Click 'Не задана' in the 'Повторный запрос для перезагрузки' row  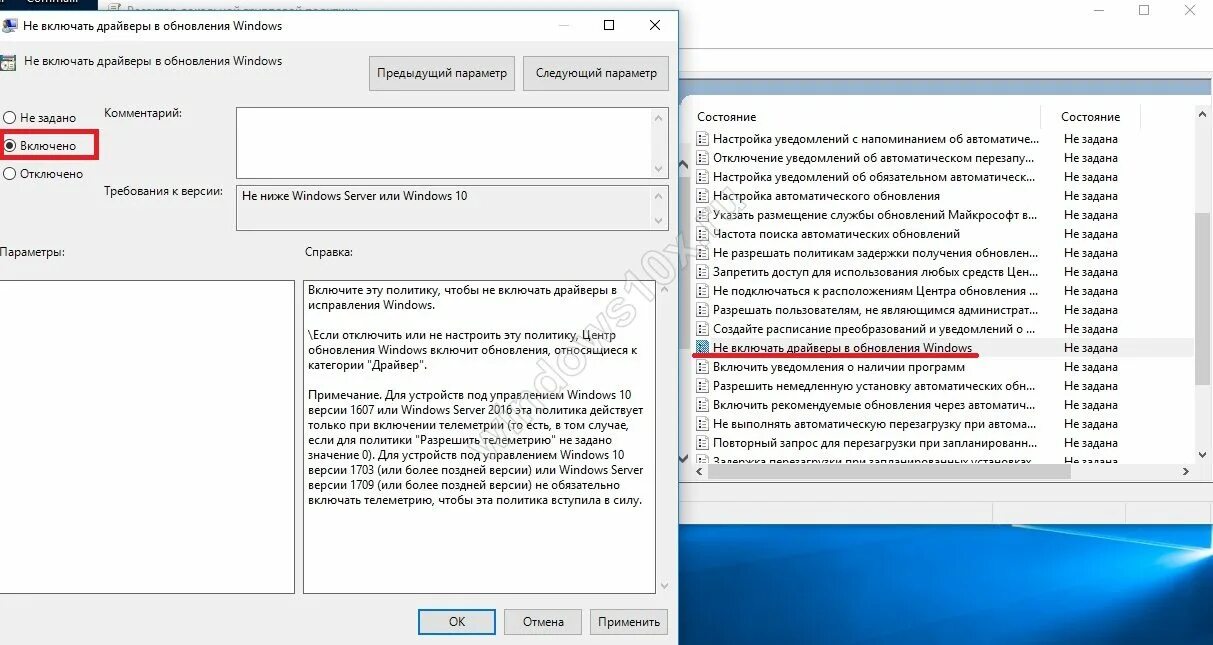coord(1091,443)
